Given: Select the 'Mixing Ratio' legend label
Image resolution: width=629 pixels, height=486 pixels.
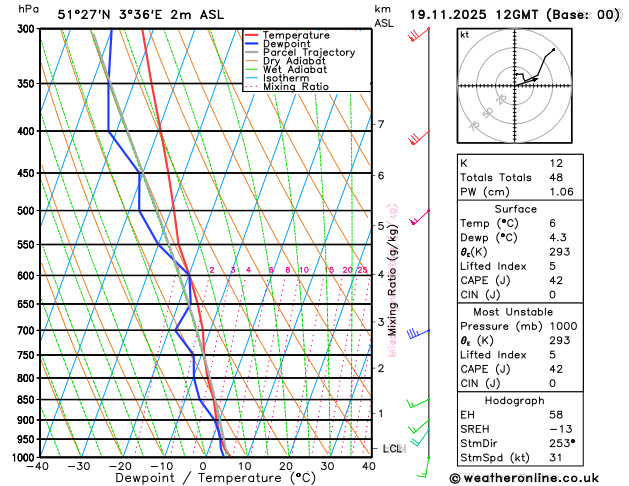Looking at the screenshot, I should coord(296,87).
